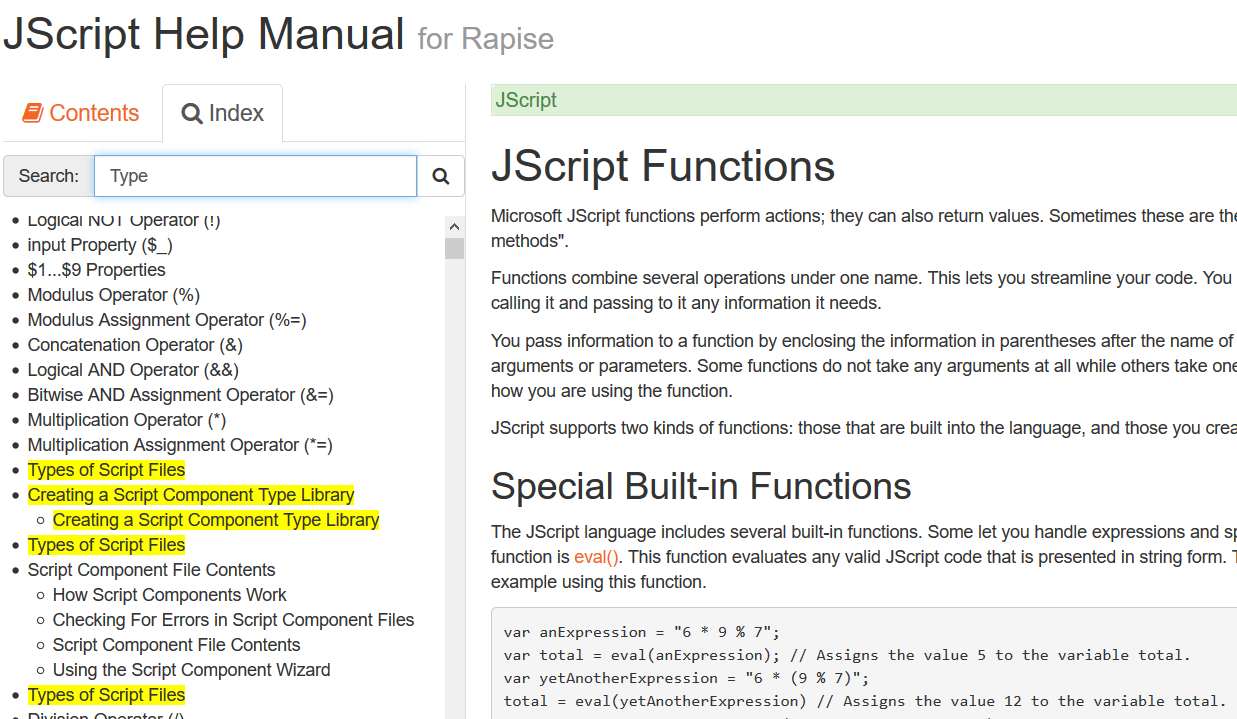Go to Multiplication Operator (*) topic
Viewport: 1237px width, 719px height.
point(127,420)
